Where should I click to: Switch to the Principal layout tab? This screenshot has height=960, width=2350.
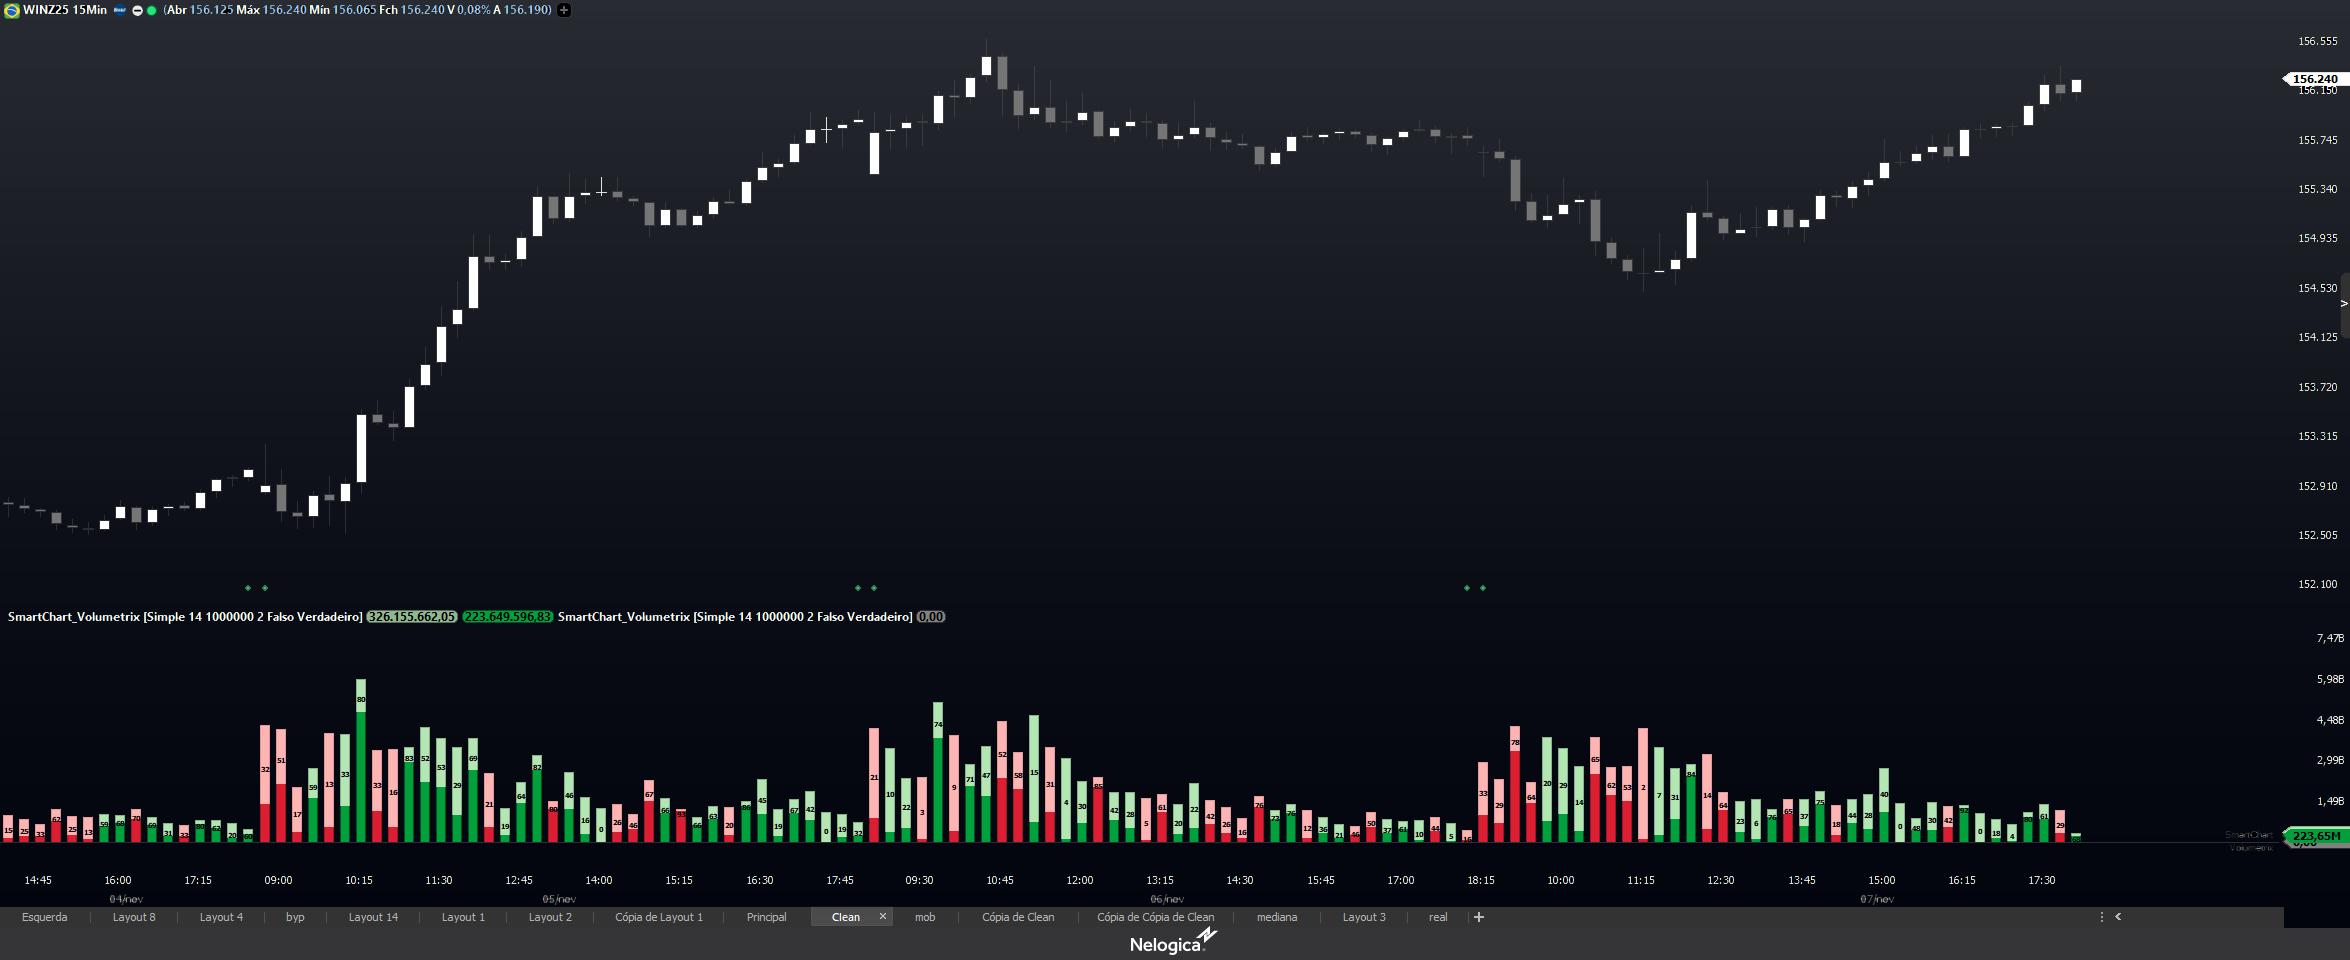[766, 917]
